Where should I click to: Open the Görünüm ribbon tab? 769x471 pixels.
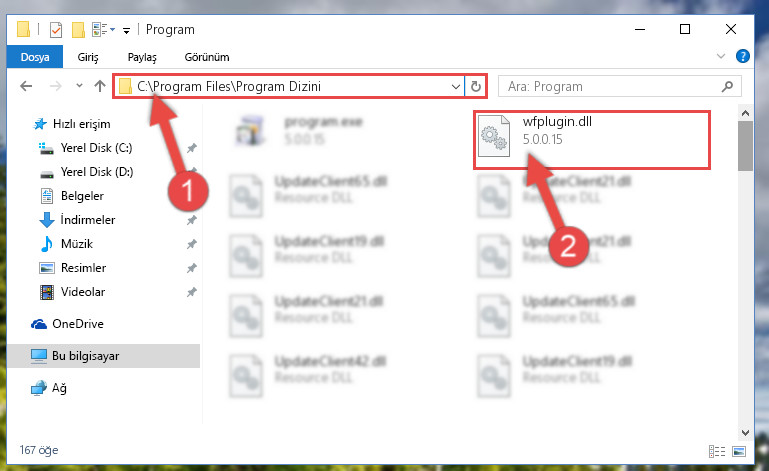pos(207,57)
